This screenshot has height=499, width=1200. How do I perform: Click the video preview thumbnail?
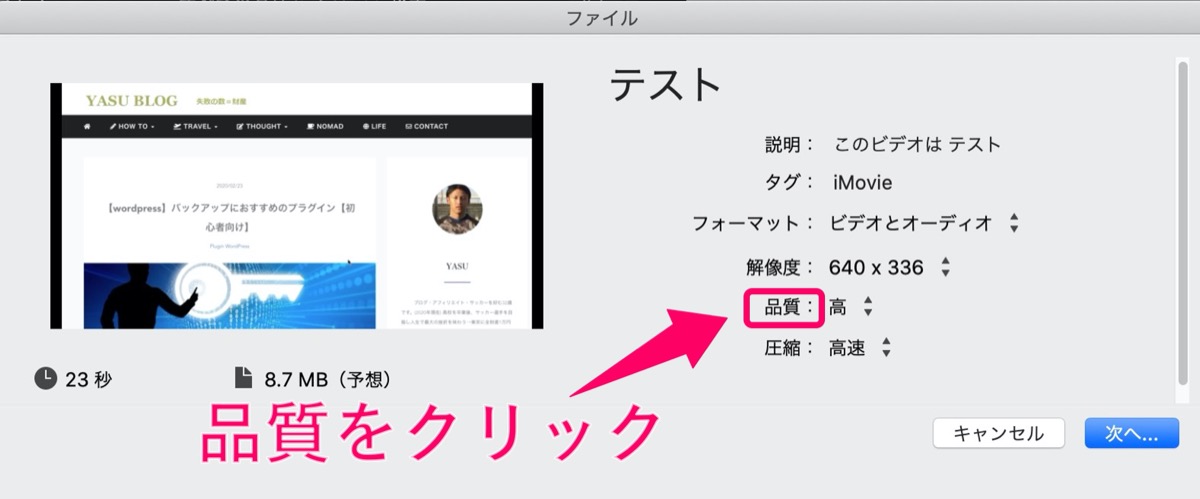297,206
